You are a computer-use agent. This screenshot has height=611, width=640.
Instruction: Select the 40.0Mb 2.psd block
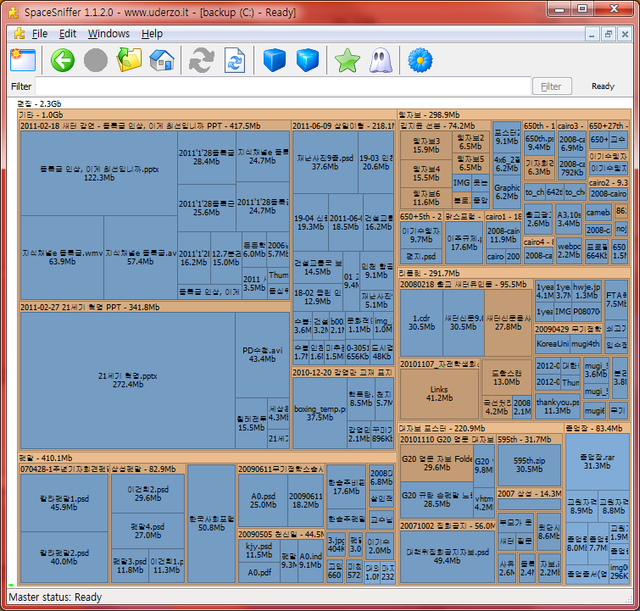point(64,557)
